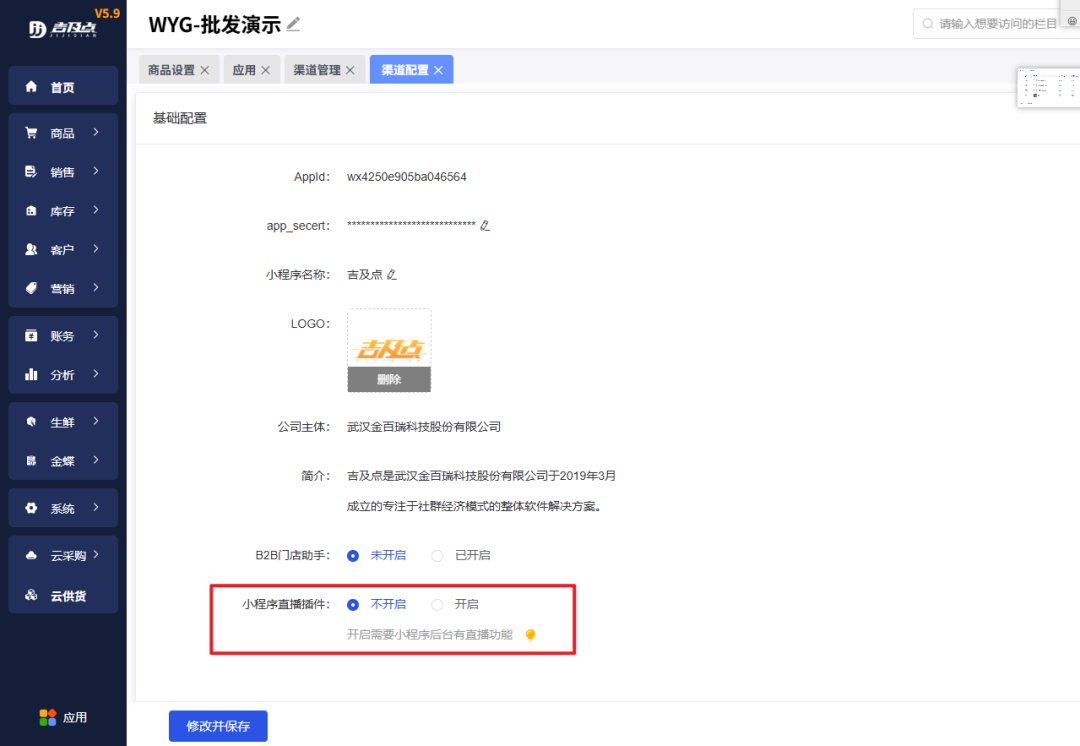The image size is (1080, 746).
Task: Select 不开启 for the live-stream plugin
Action: [x=353, y=604]
